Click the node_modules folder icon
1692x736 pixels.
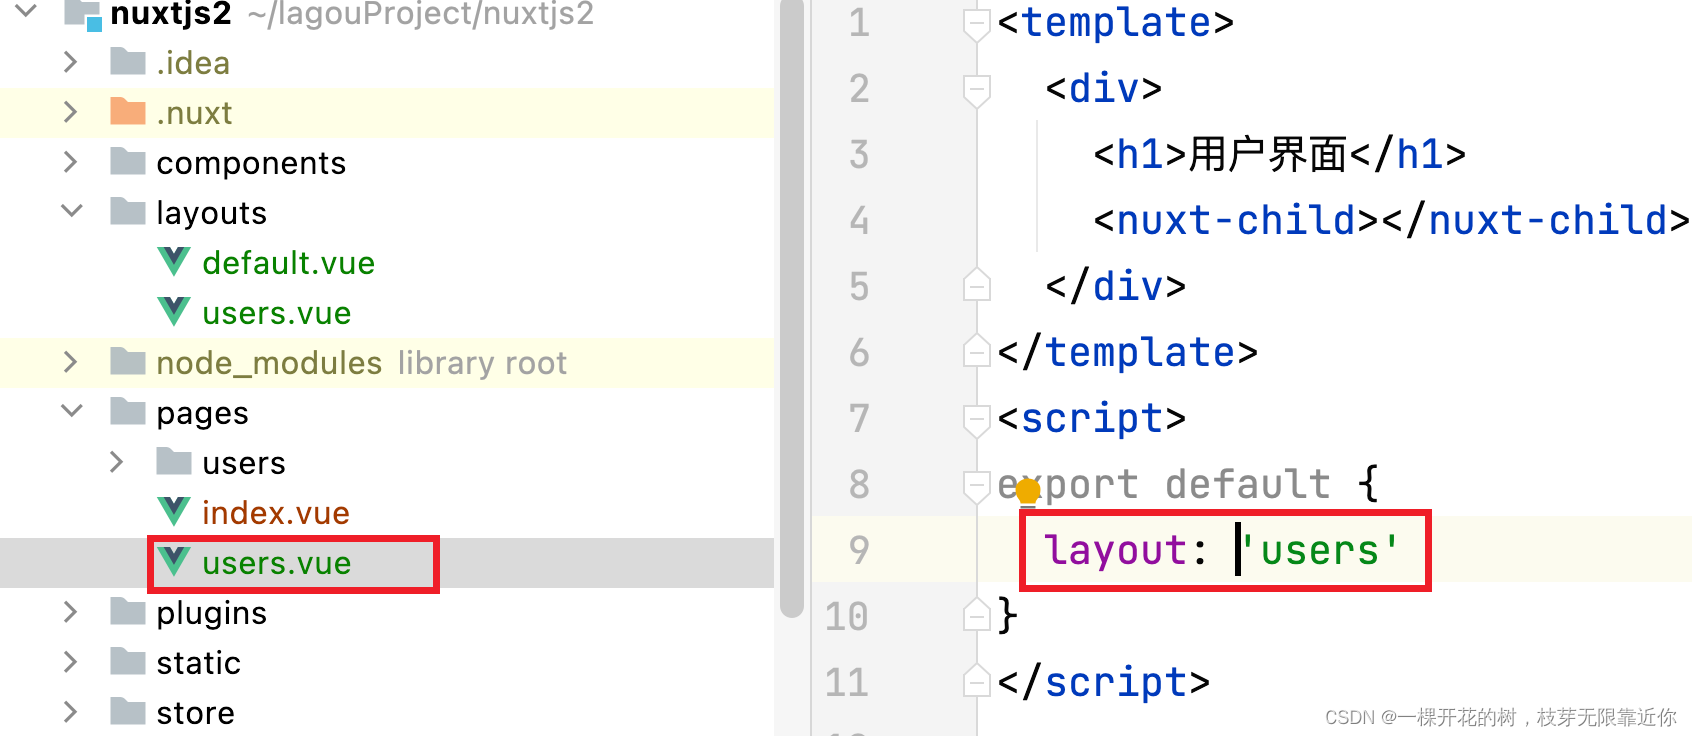[x=128, y=361]
